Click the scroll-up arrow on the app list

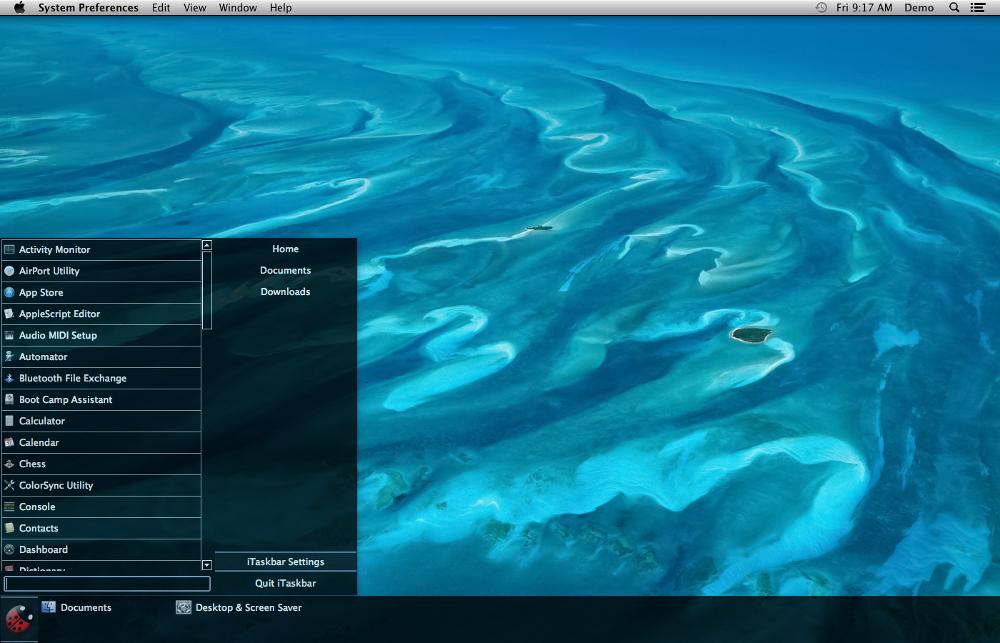coord(207,243)
